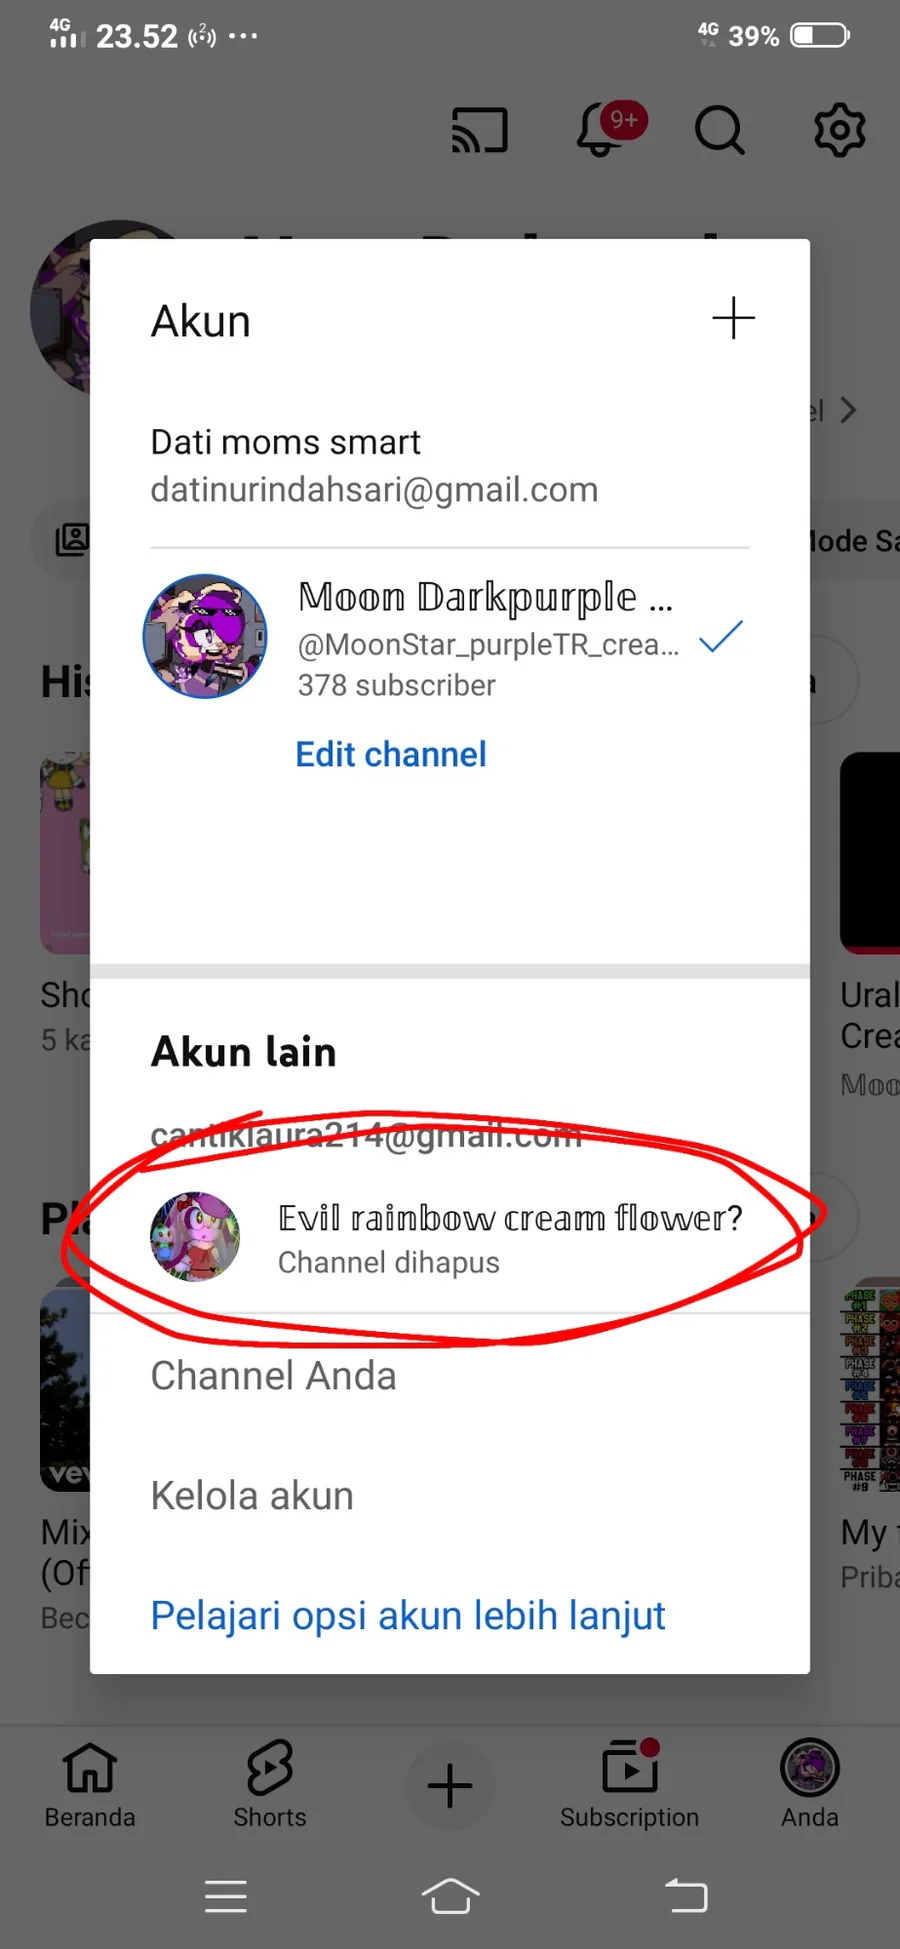Switch to Evil rainbow cream flower account
Screen dimensions: 900x1949
[x=450, y=1238]
